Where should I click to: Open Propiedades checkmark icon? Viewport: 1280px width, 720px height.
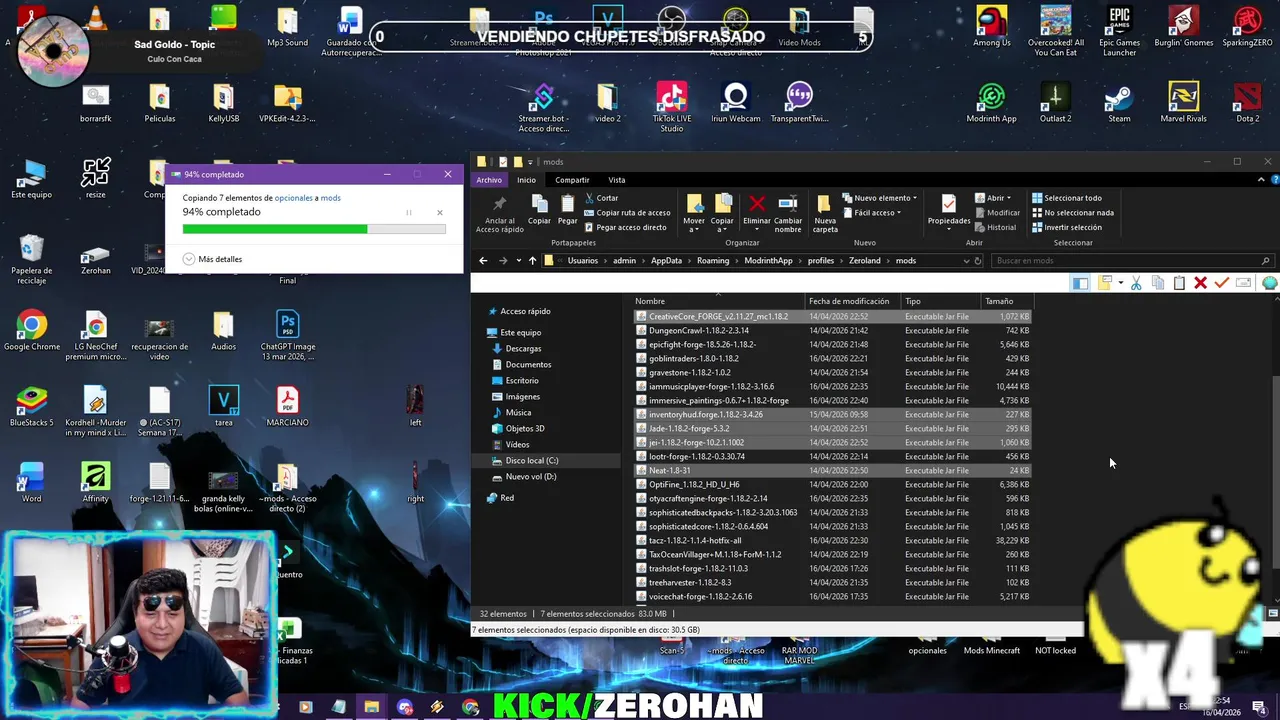point(948,204)
